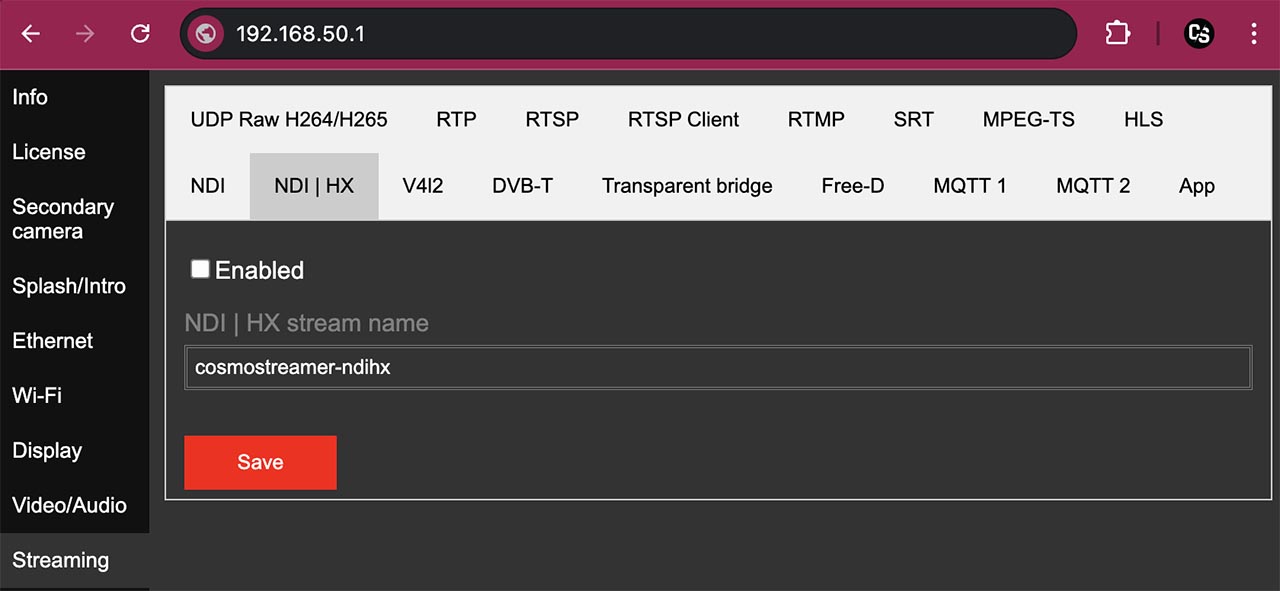Go to Video/Audio in the sidebar

[x=70, y=505]
